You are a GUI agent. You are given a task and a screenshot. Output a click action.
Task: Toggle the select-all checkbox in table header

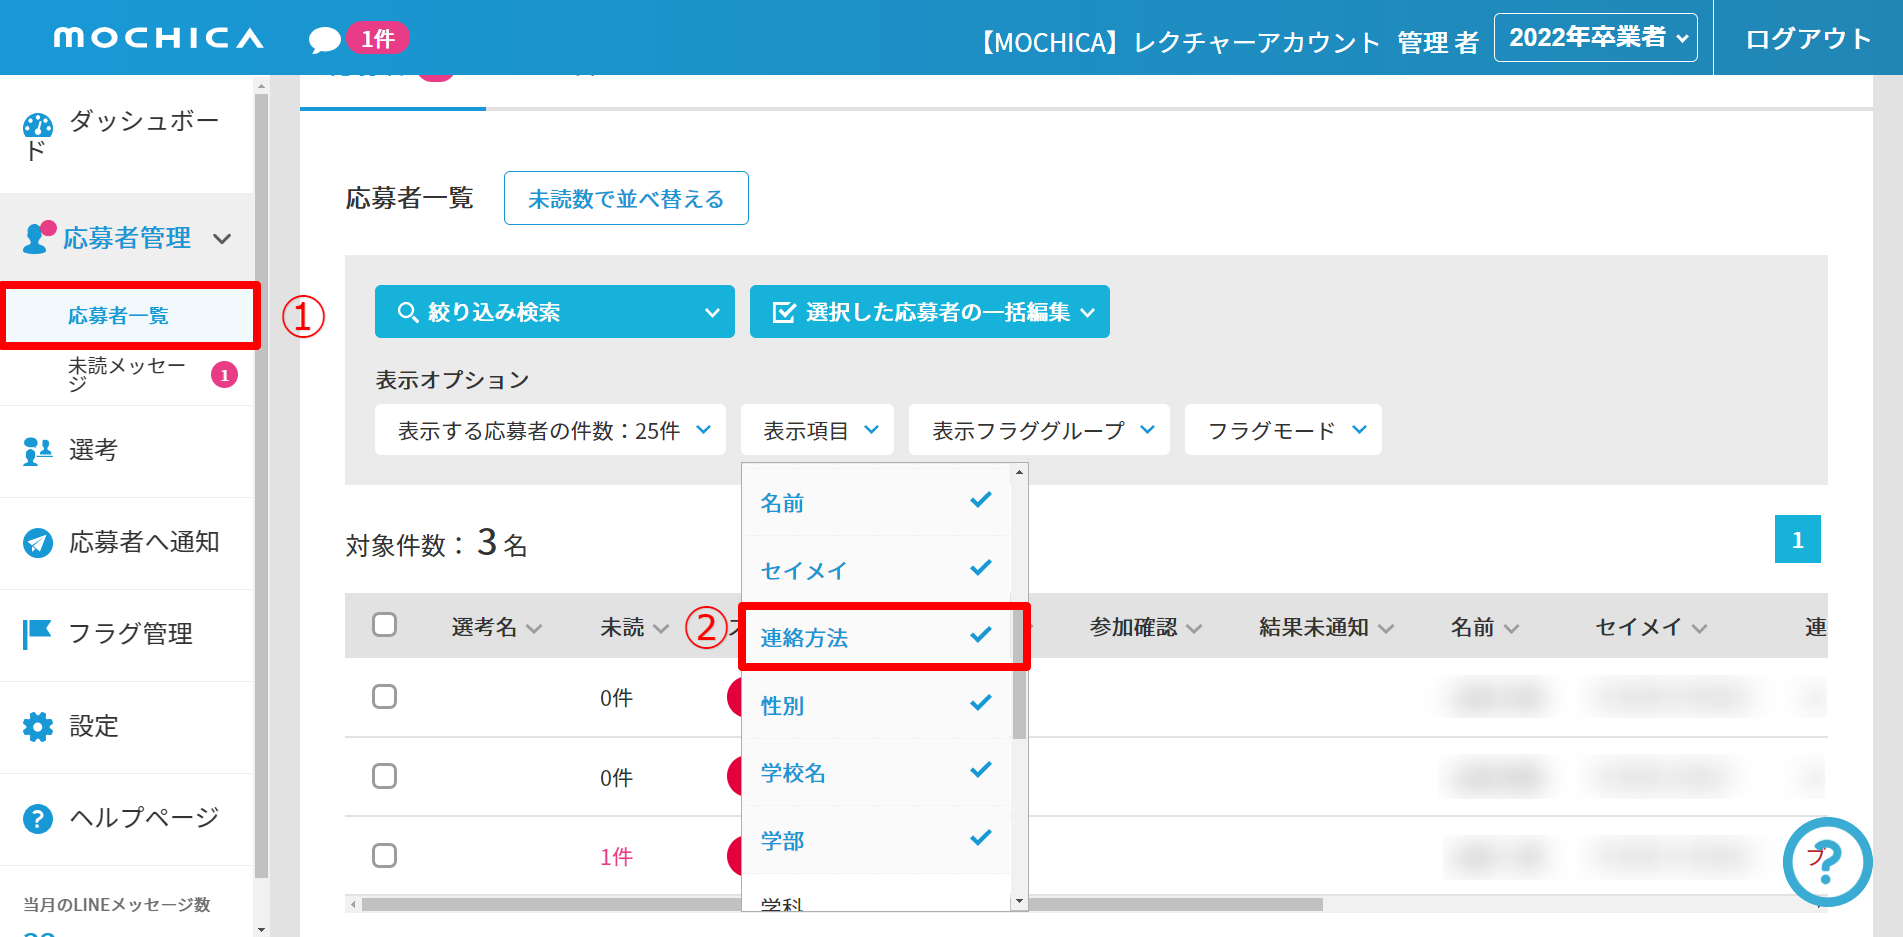(x=384, y=625)
